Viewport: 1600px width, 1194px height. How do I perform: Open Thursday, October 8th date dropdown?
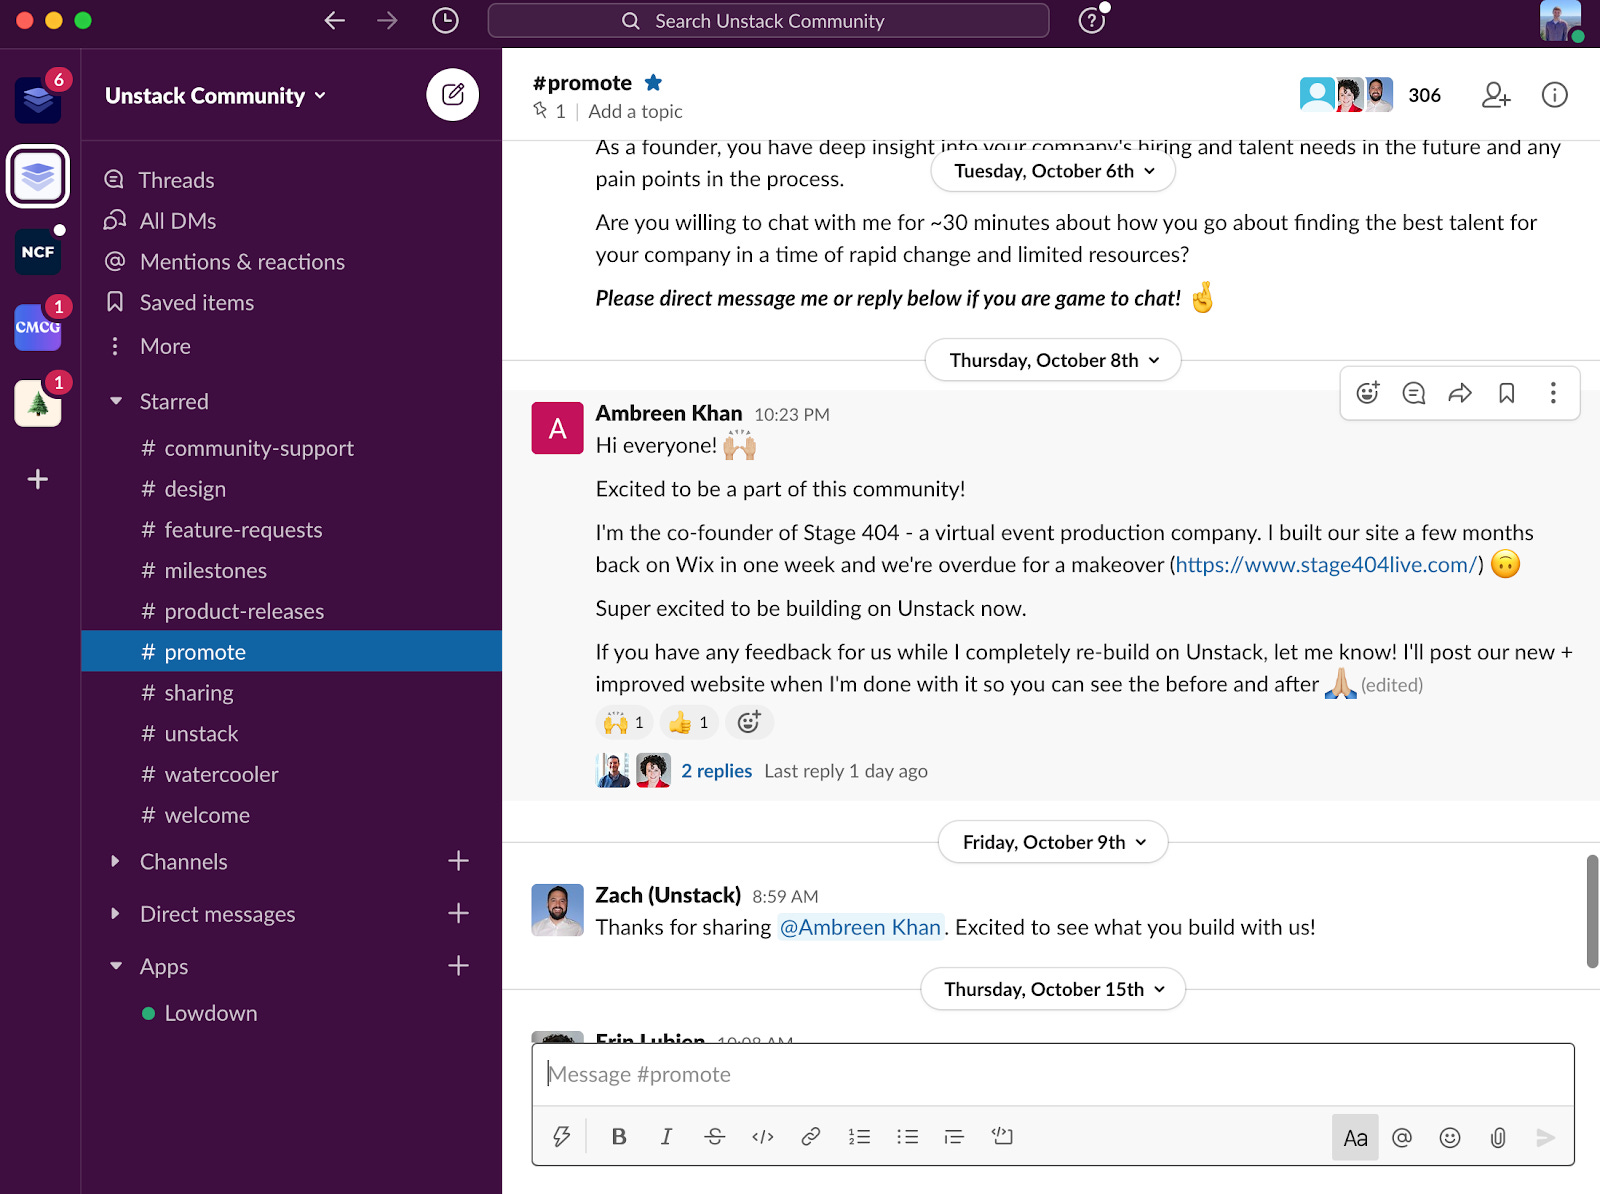[x=1053, y=360]
